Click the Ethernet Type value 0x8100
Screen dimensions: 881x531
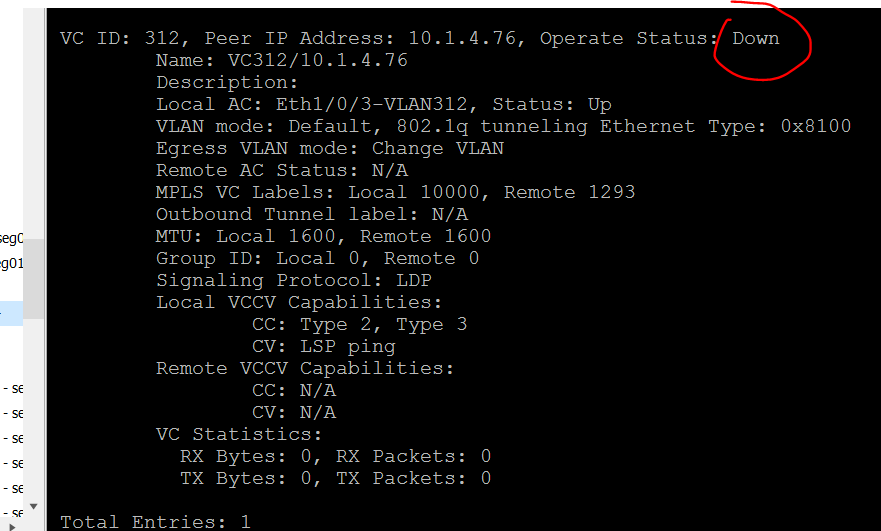(x=816, y=126)
